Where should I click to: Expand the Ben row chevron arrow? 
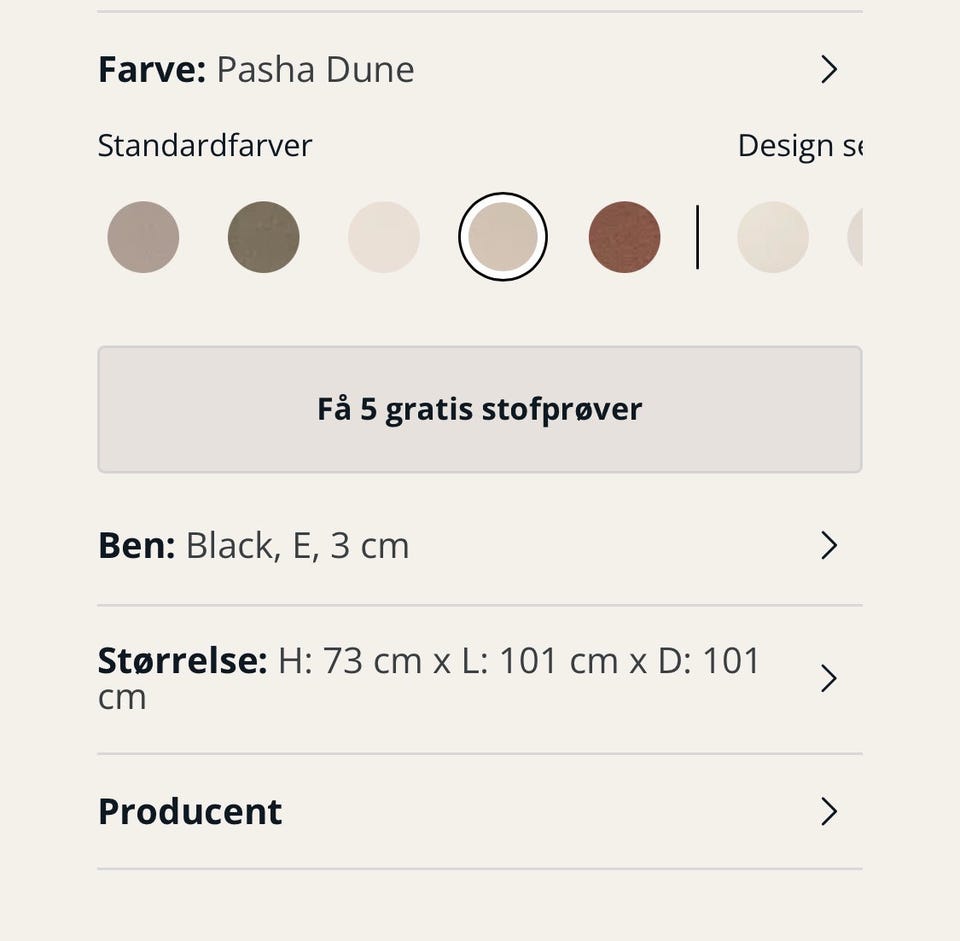point(828,546)
